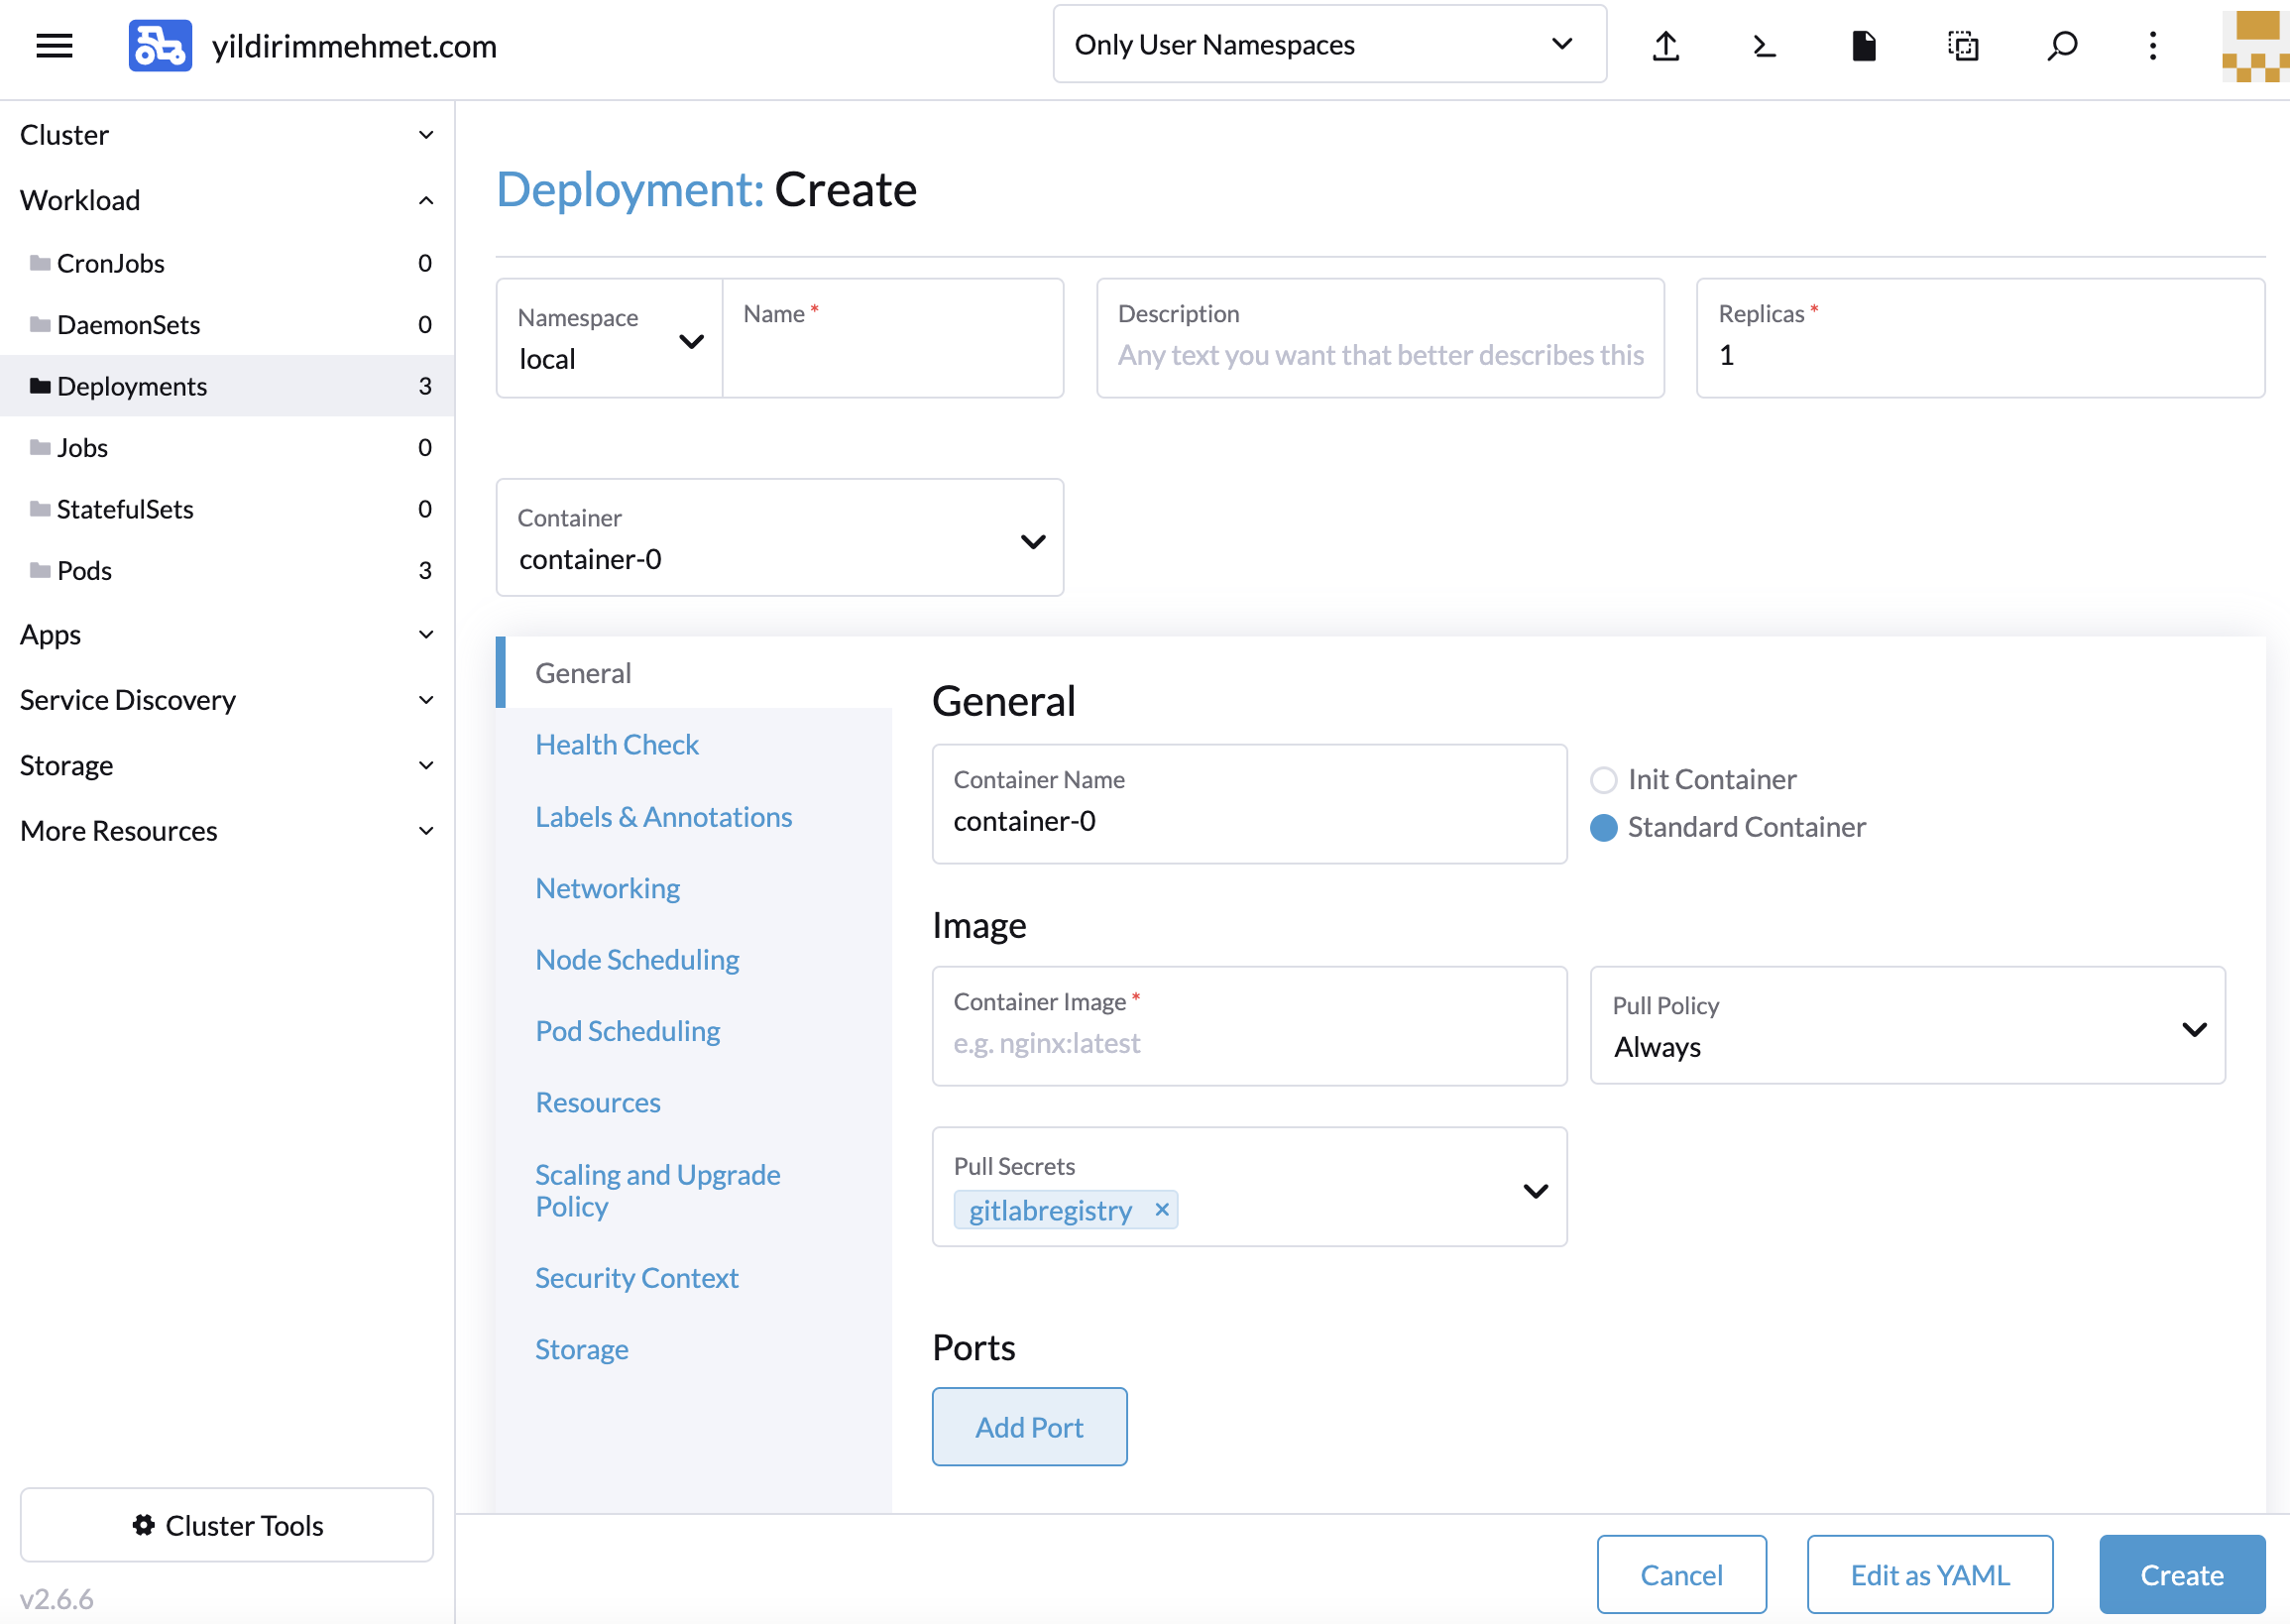Click into the deployment Name field
This screenshot has height=1624, width=2290.
[x=893, y=338]
